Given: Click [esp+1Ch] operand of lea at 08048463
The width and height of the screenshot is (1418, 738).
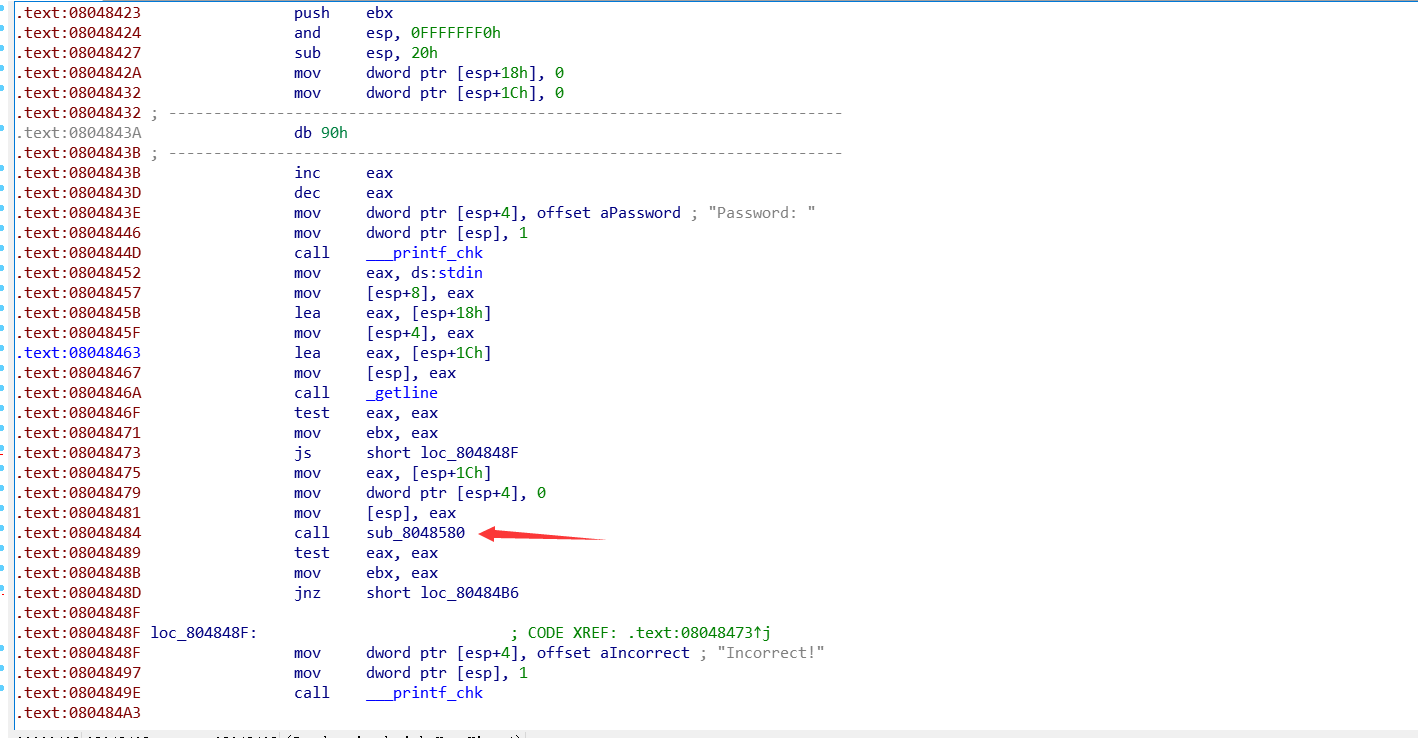Looking at the screenshot, I should (x=452, y=353).
